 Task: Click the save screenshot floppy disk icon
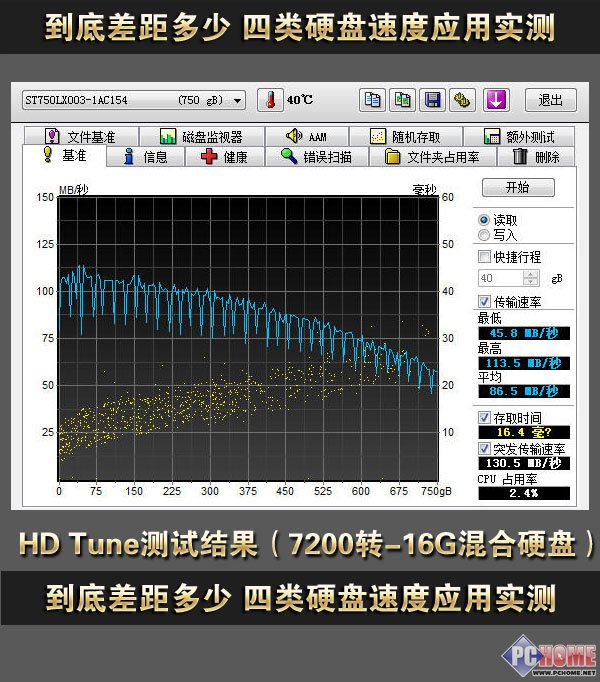pos(432,100)
